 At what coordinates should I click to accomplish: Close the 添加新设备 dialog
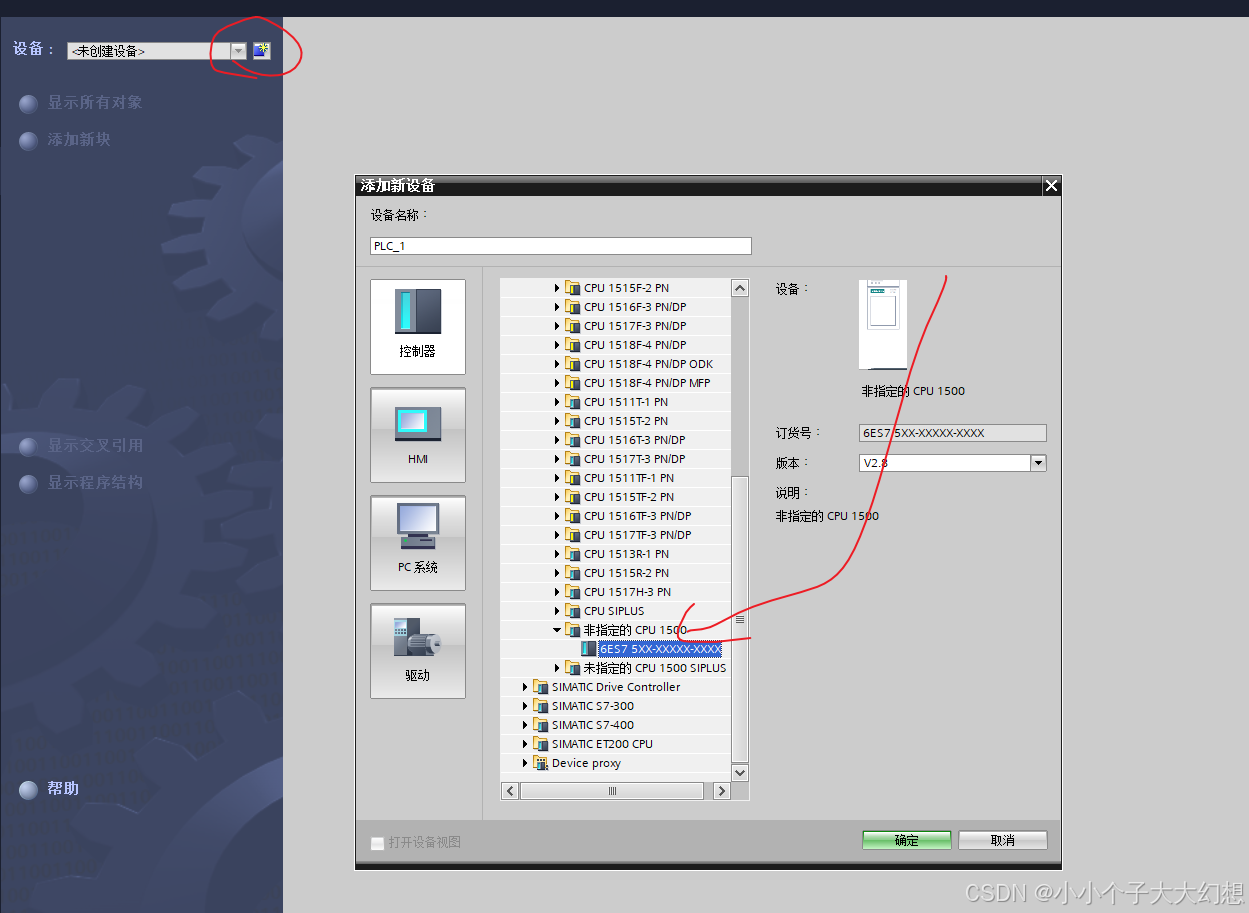(1051, 186)
